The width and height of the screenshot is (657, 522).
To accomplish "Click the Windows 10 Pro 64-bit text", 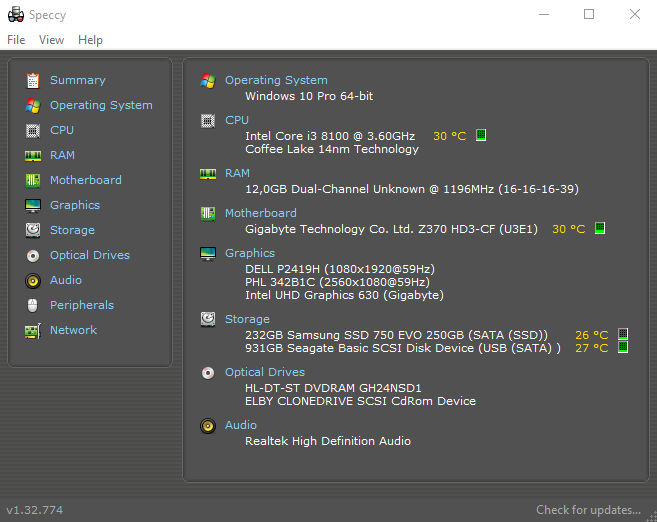I will 309,96.
